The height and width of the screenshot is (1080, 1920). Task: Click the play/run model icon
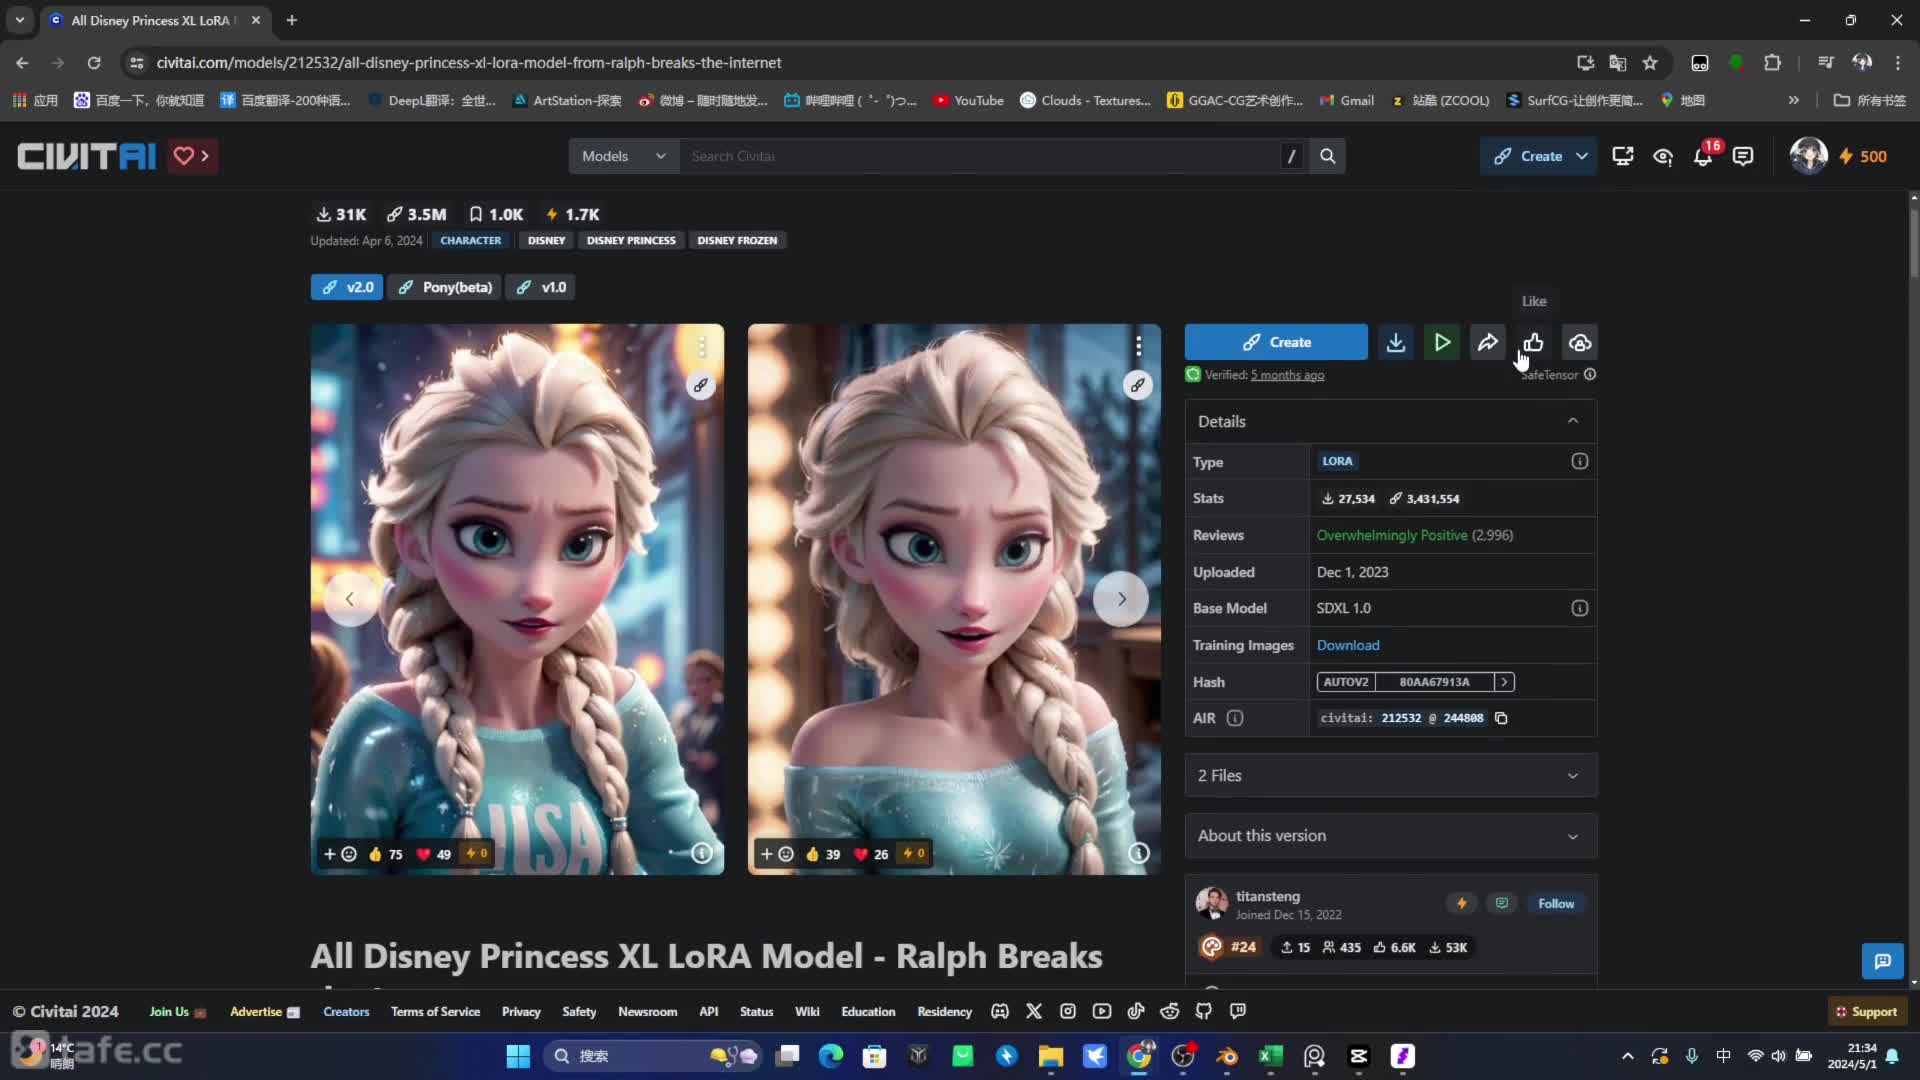point(1442,342)
